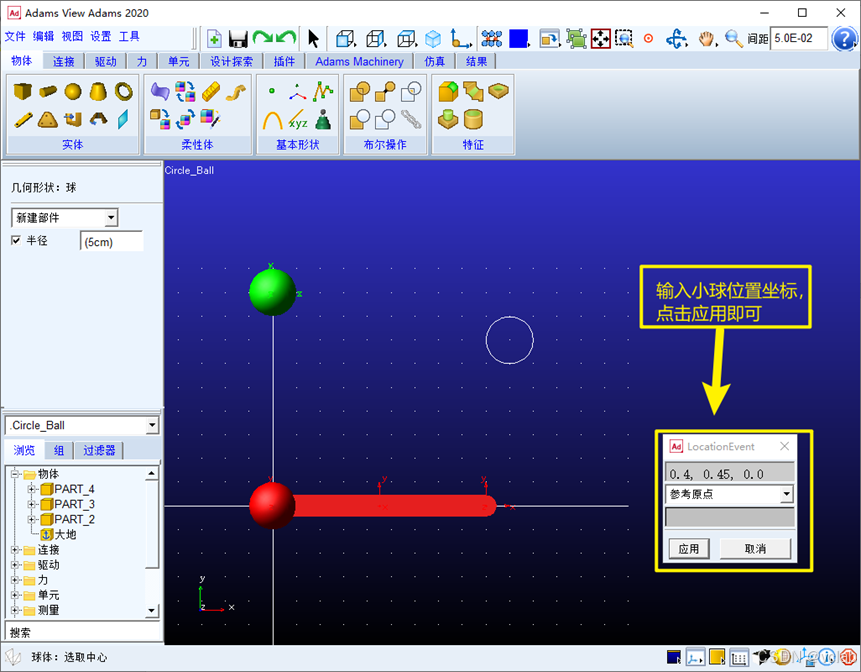Expand the PART_2 tree node
The width and height of the screenshot is (861, 672).
pos(31,519)
